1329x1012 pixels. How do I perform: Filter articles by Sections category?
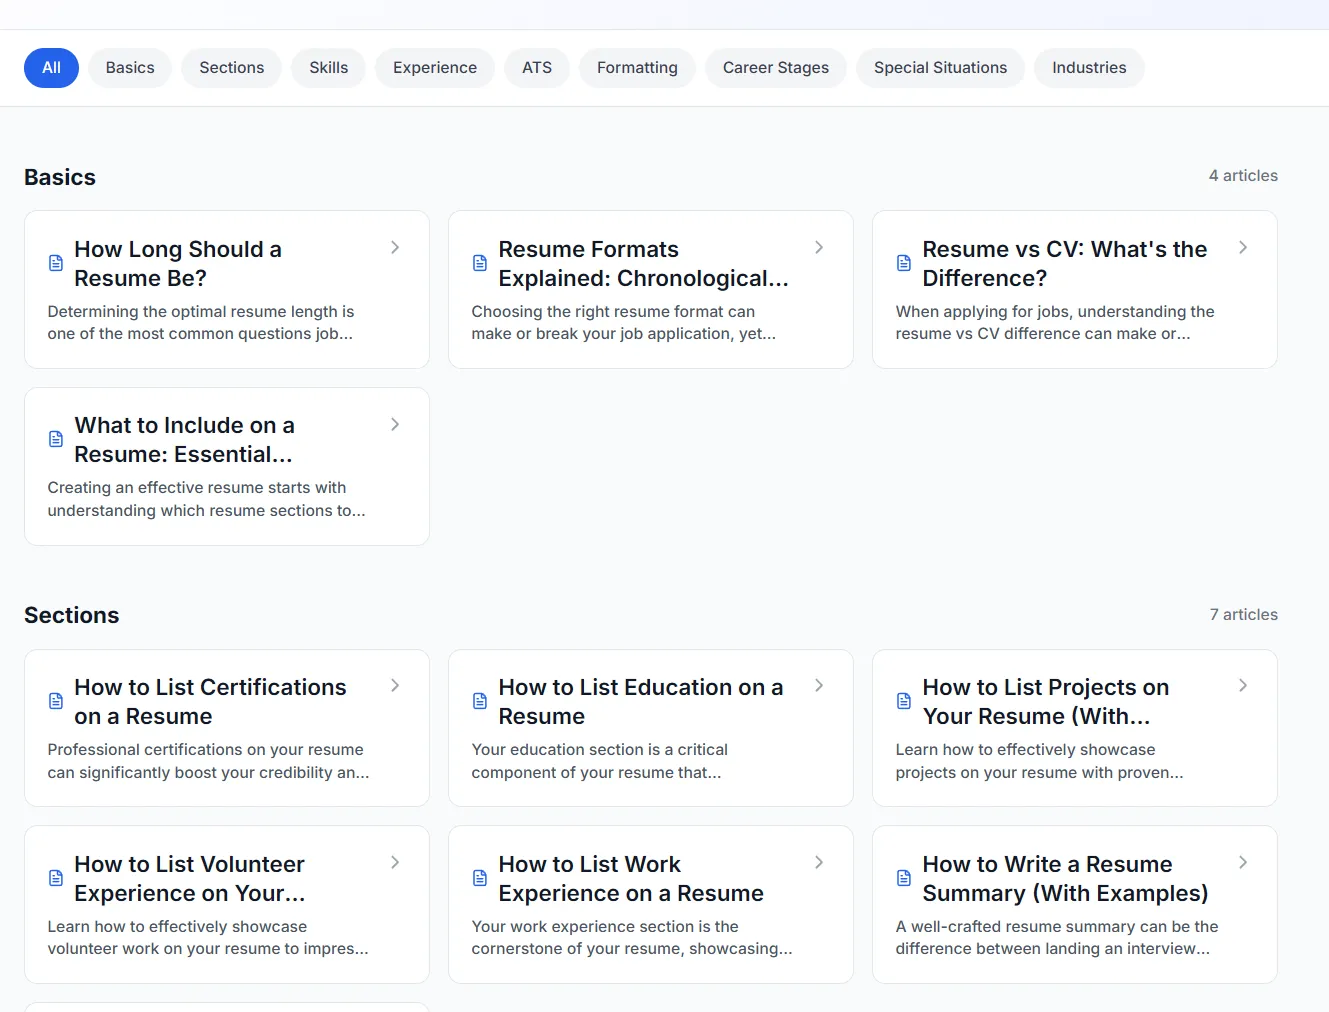[232, 68]
